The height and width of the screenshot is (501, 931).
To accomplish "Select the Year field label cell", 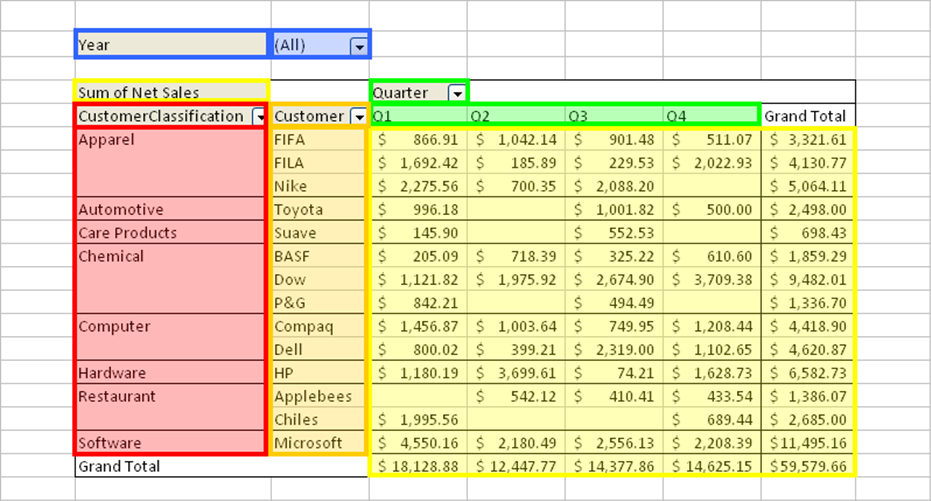I will click(x=172, y=45).
